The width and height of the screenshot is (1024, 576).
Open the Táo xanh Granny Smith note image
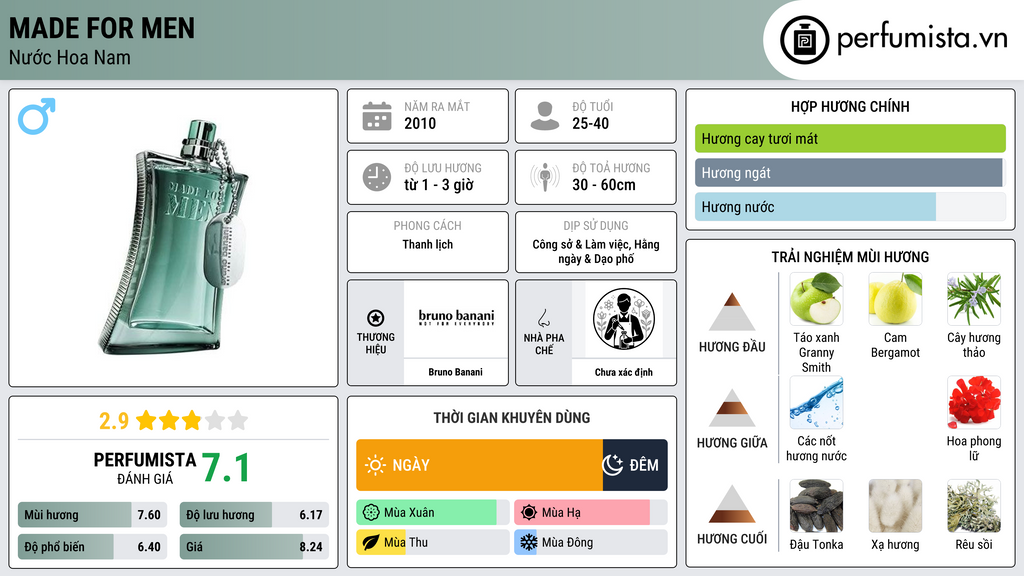click(x=816, y=299)
